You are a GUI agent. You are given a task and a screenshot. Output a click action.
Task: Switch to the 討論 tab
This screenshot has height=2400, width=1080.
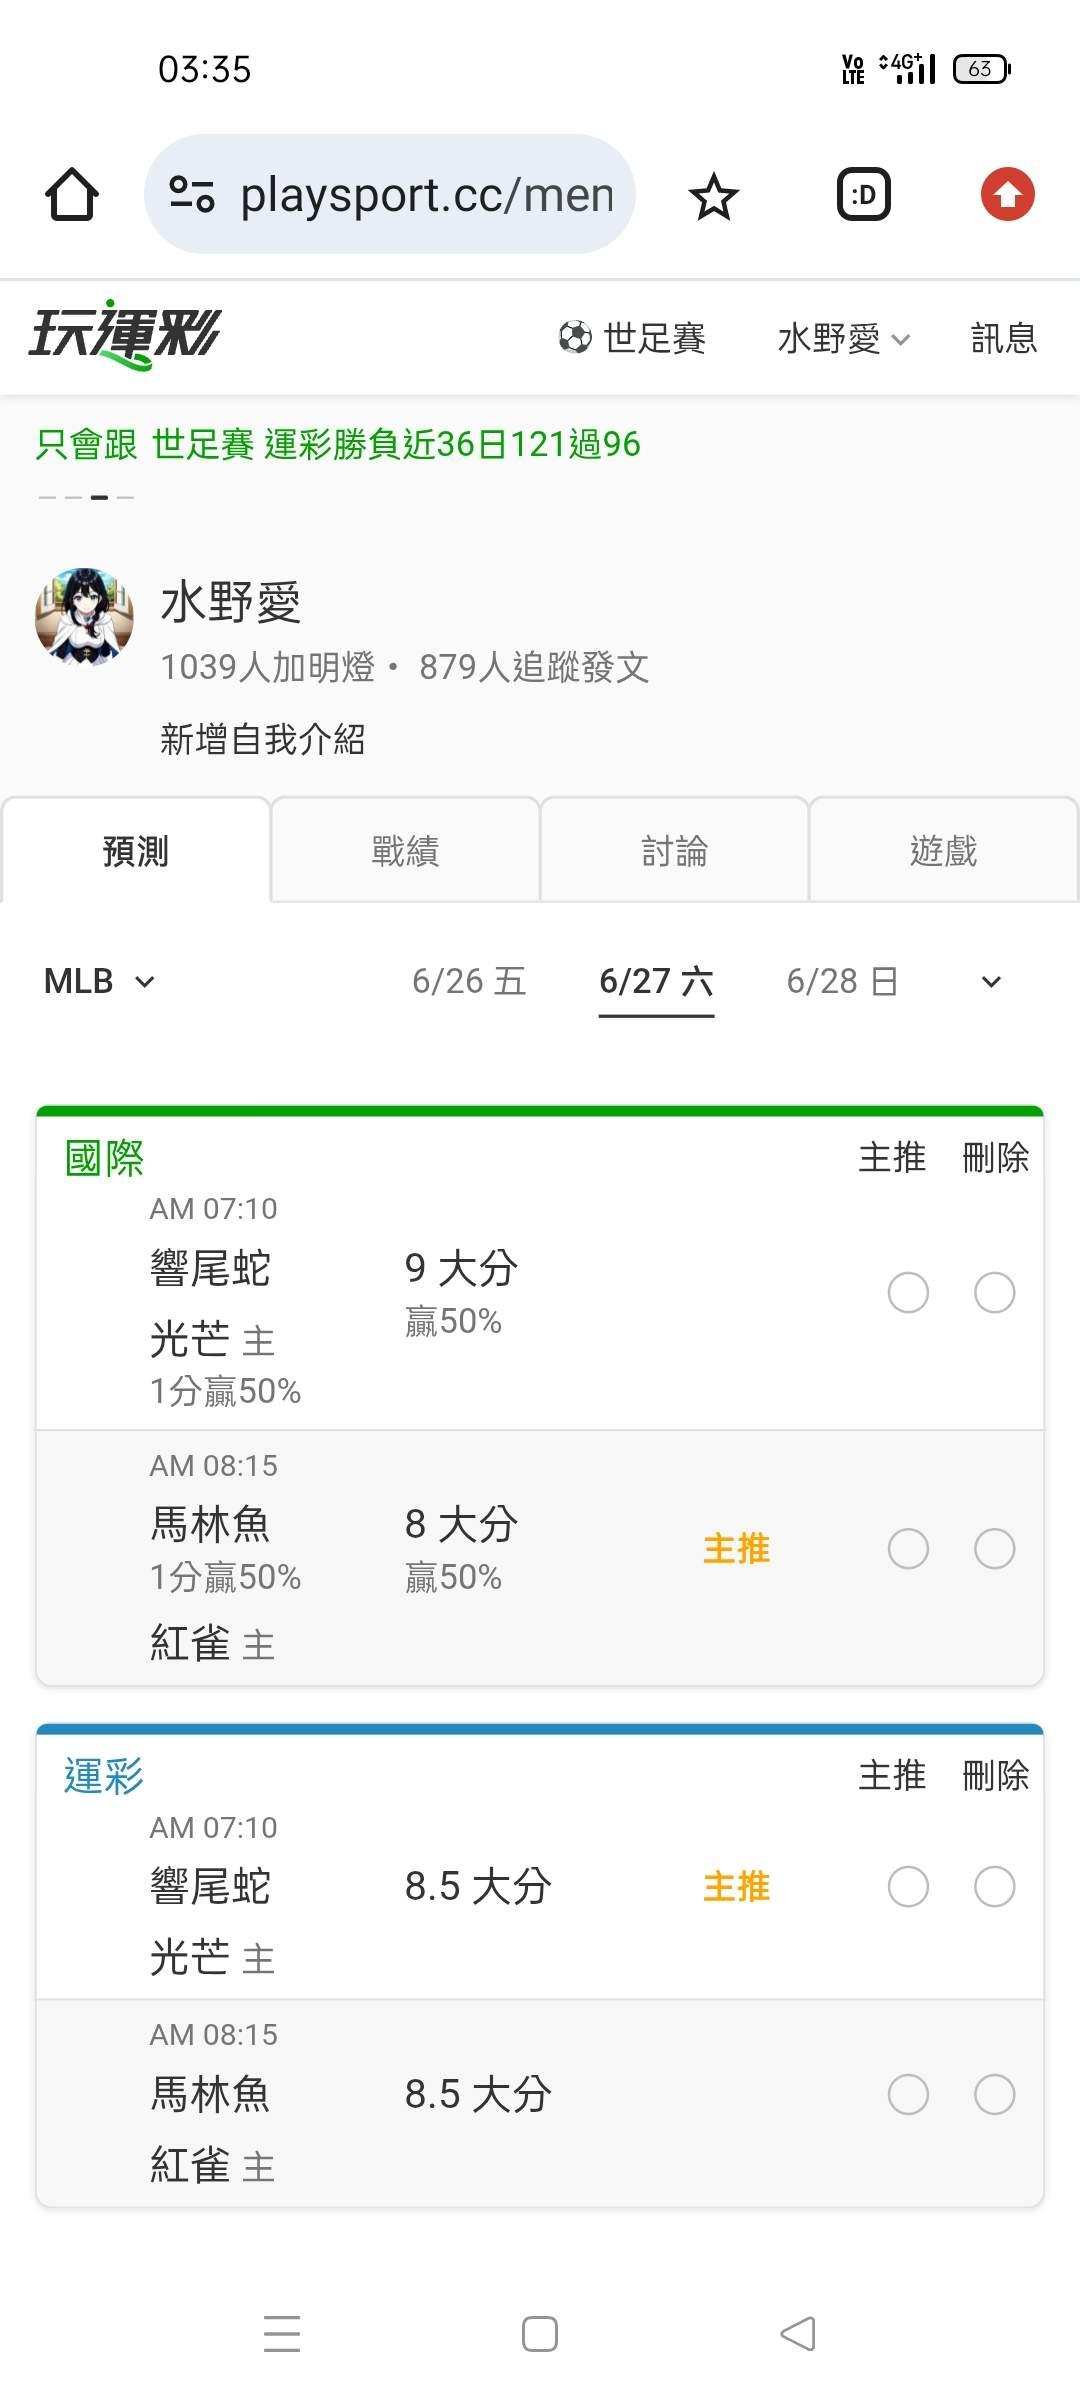point(674,851)
